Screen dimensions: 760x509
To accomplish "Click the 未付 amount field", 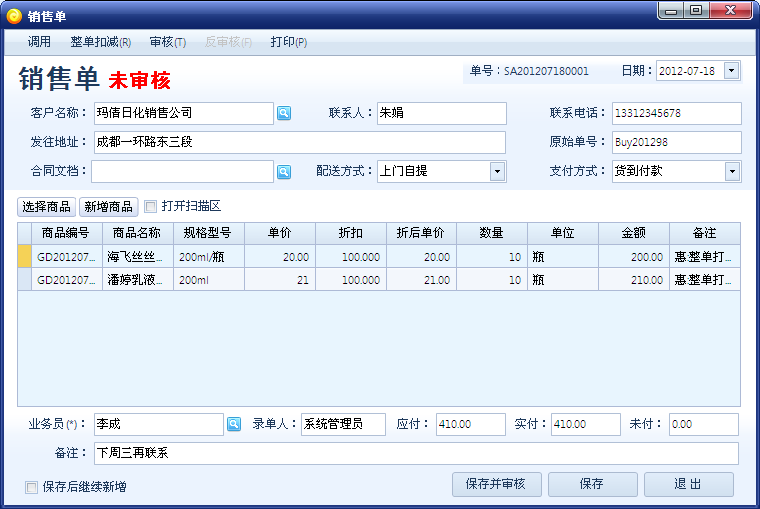I will (x=704, y=424).
